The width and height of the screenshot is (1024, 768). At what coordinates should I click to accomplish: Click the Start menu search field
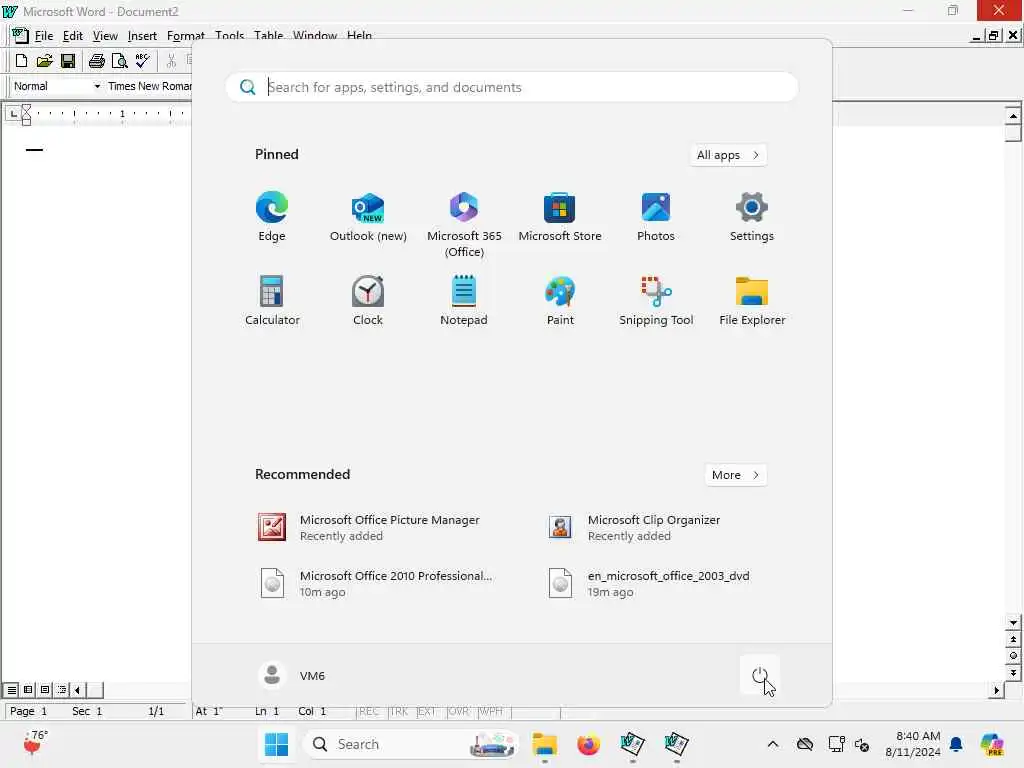point(512,87)
